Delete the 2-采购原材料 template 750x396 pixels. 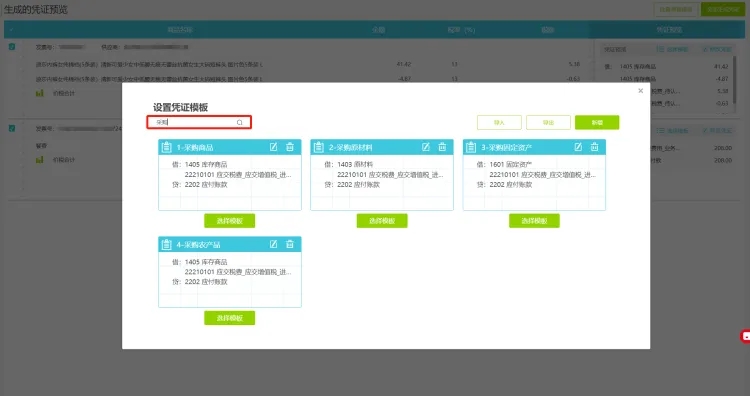tap(442, 147)
